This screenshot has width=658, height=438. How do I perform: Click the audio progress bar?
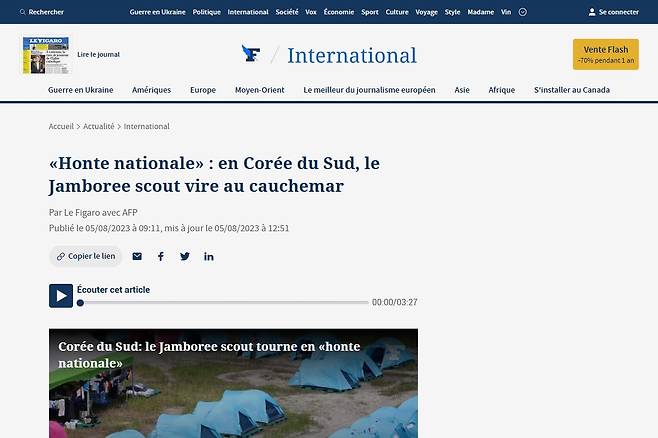coord(222,302)
